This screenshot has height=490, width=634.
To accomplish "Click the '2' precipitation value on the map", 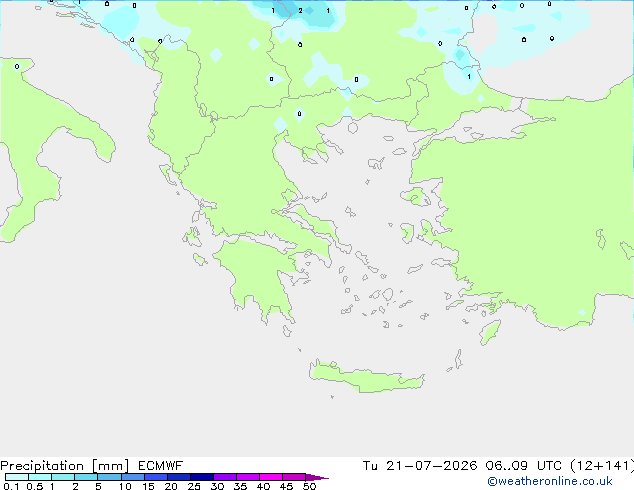I will point(300,11).
